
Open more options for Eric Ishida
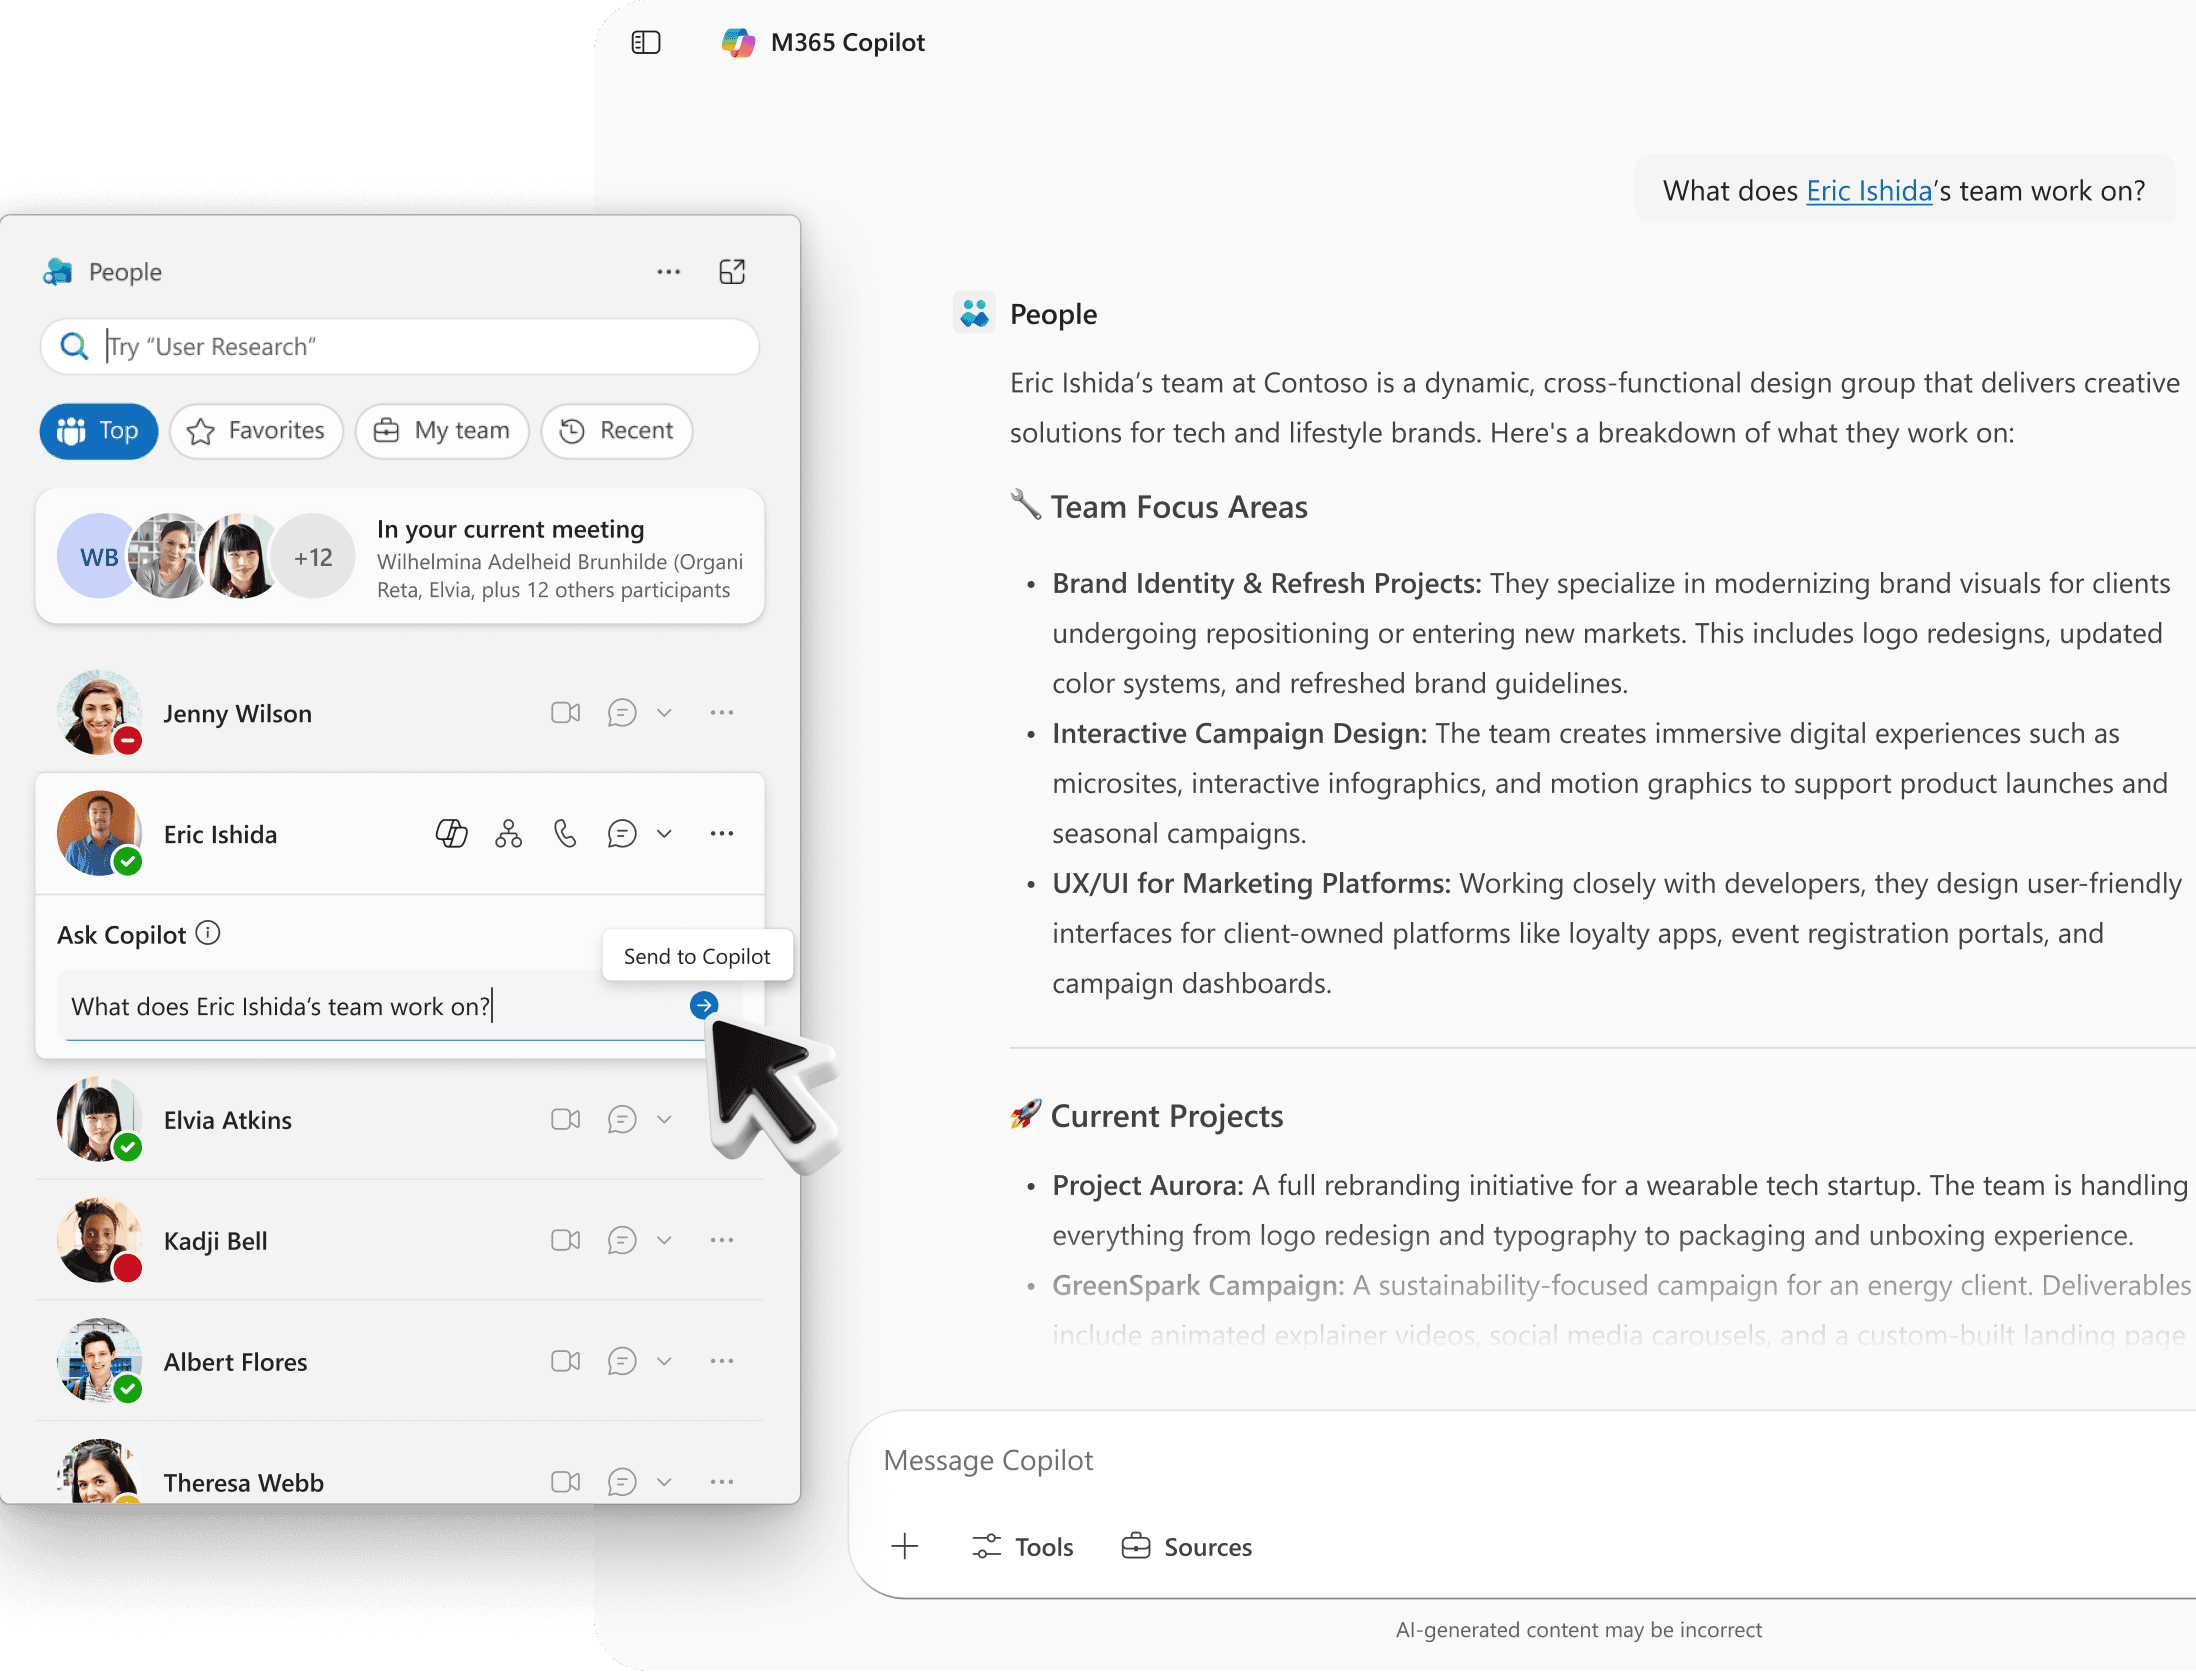click(x=722, y=834)
